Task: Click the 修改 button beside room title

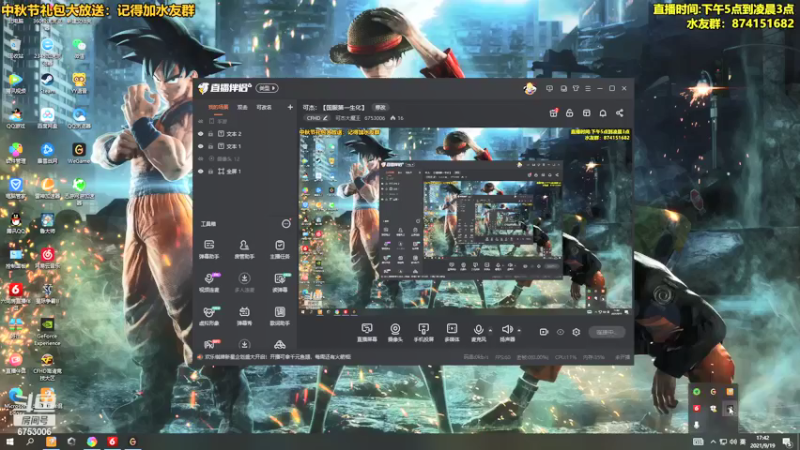Action: pyautogui.click(x=381, y=108)
